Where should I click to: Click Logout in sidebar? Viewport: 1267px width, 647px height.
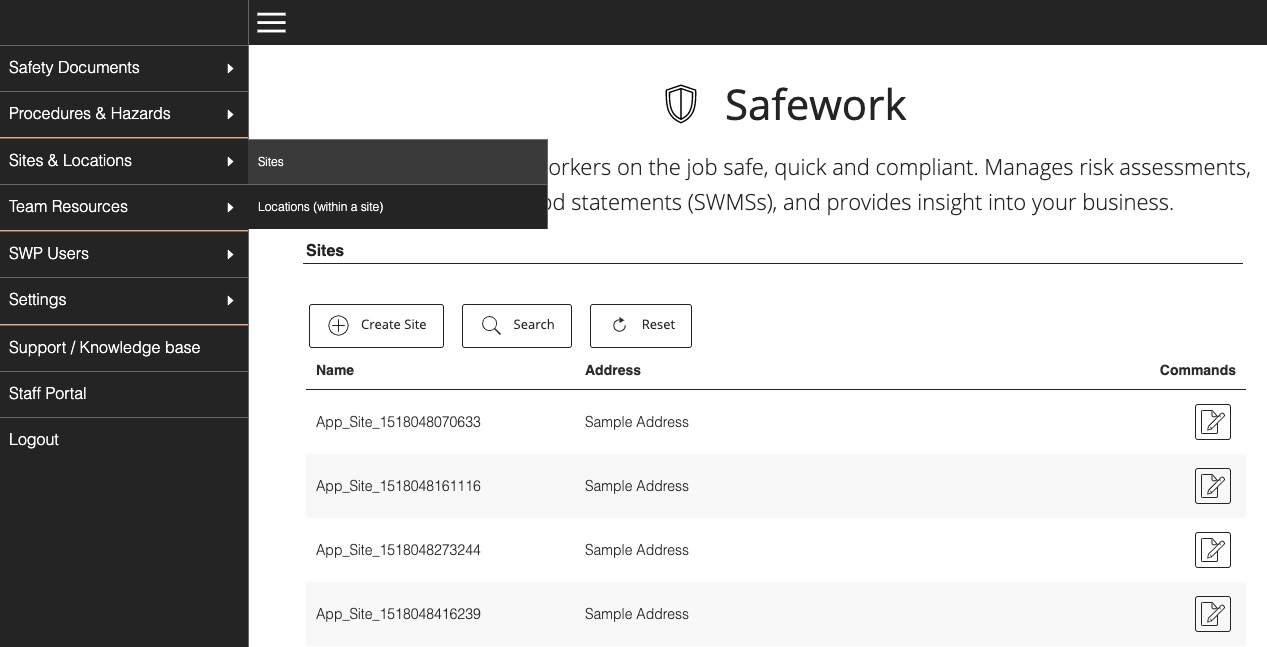[124, 440]
